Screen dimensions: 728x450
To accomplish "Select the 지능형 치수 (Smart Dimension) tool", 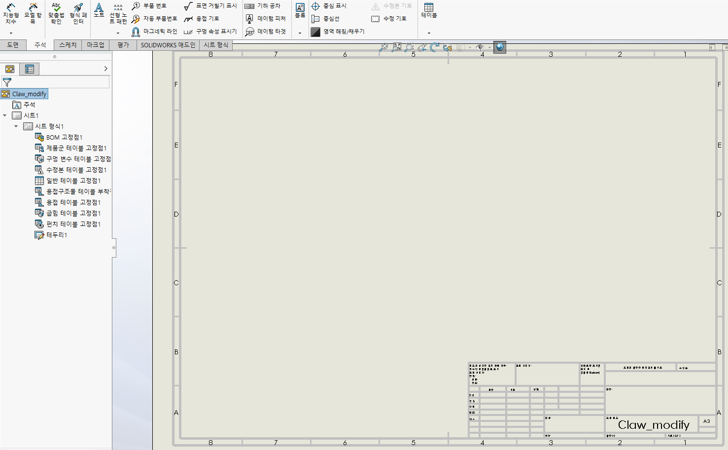I will 10,13.
